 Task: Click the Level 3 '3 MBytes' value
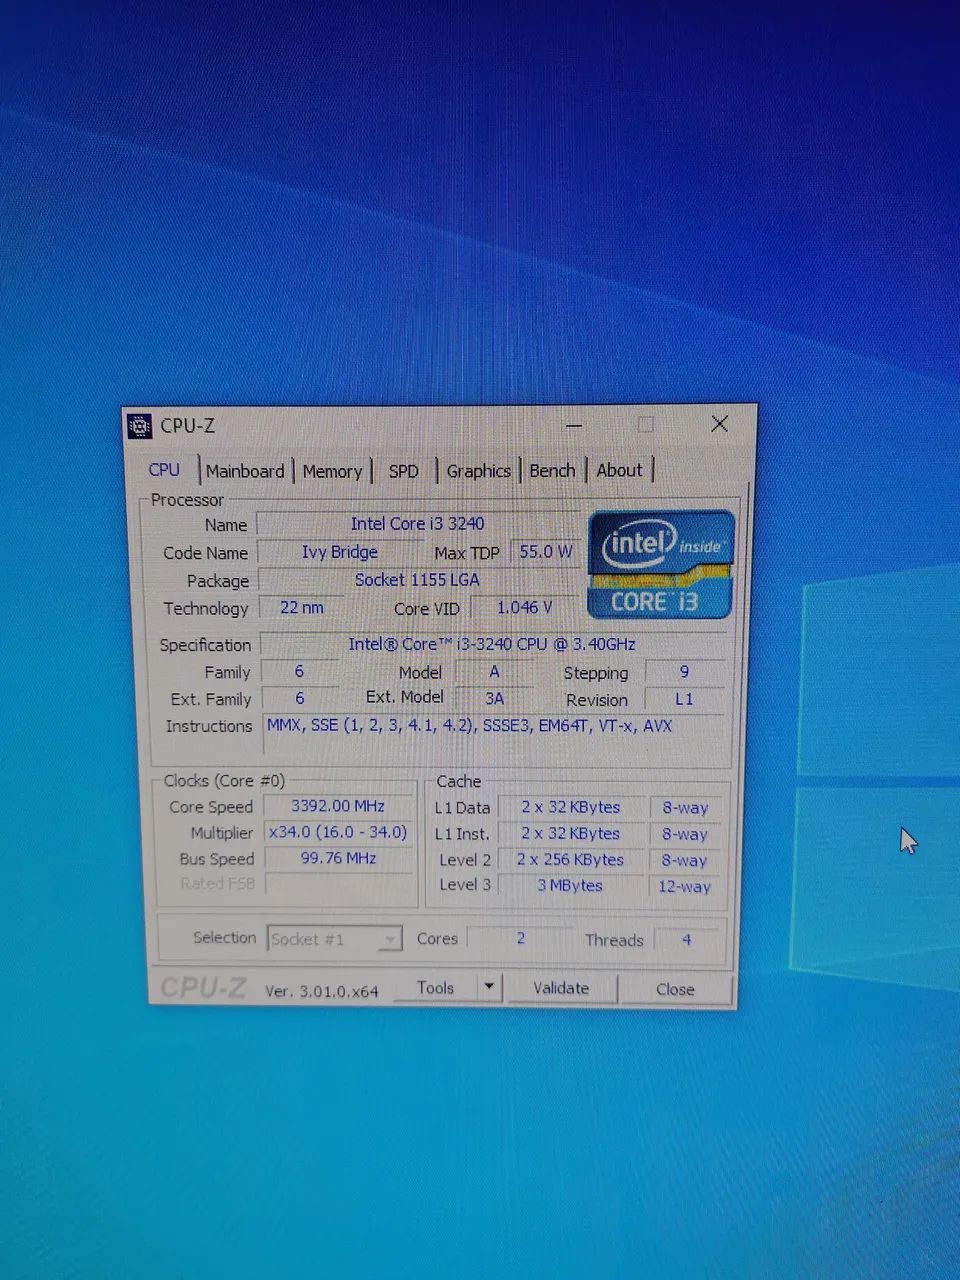tap(571, 886)
